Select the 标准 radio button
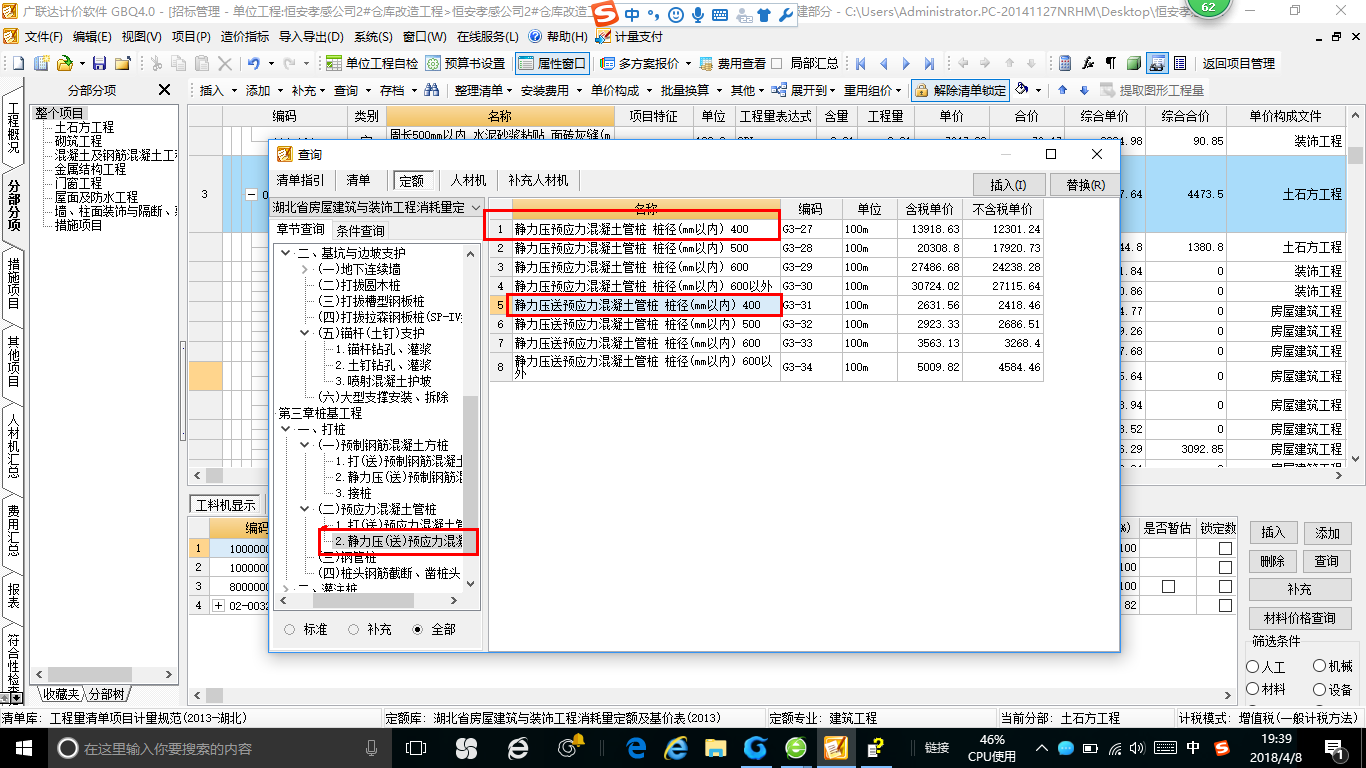Viewport: 1366px width, 768px height. pos(290,630)
